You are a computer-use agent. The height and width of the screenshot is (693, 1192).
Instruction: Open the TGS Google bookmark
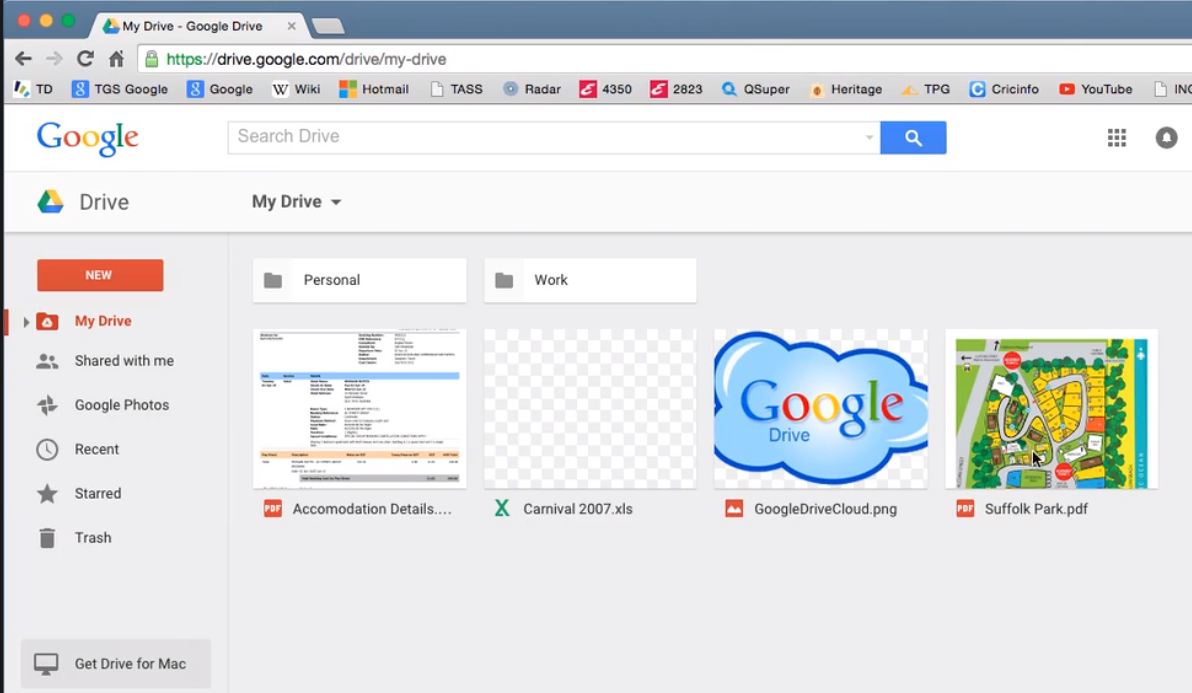click(119, 89)
